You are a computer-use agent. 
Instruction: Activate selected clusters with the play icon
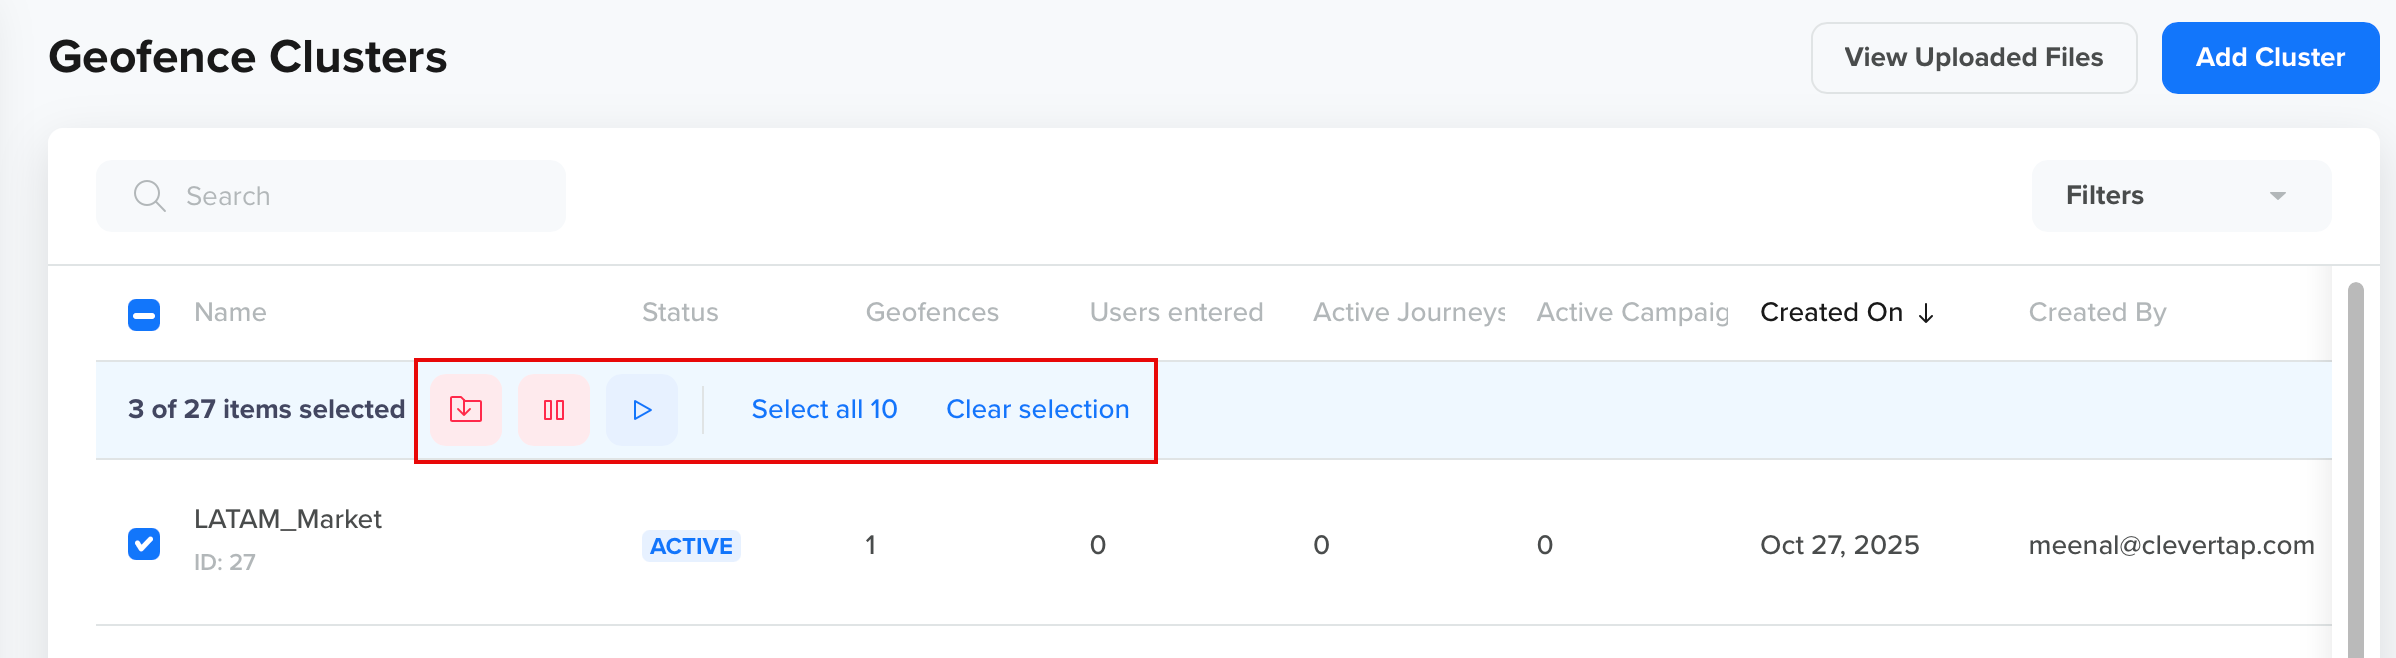pyautogui.click(x=641, y=409)
